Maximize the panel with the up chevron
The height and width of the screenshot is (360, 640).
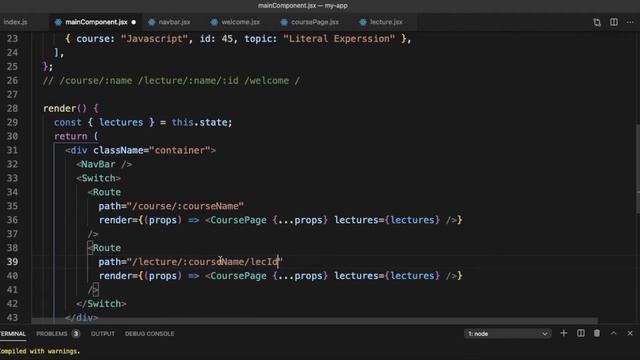(613, 333)
